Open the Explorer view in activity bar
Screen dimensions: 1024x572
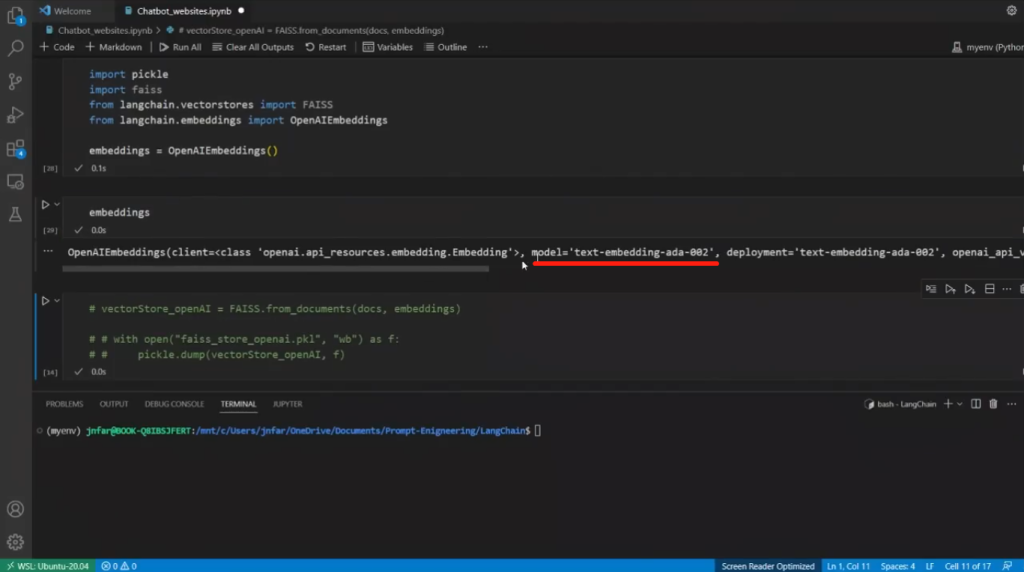point(15,15)
